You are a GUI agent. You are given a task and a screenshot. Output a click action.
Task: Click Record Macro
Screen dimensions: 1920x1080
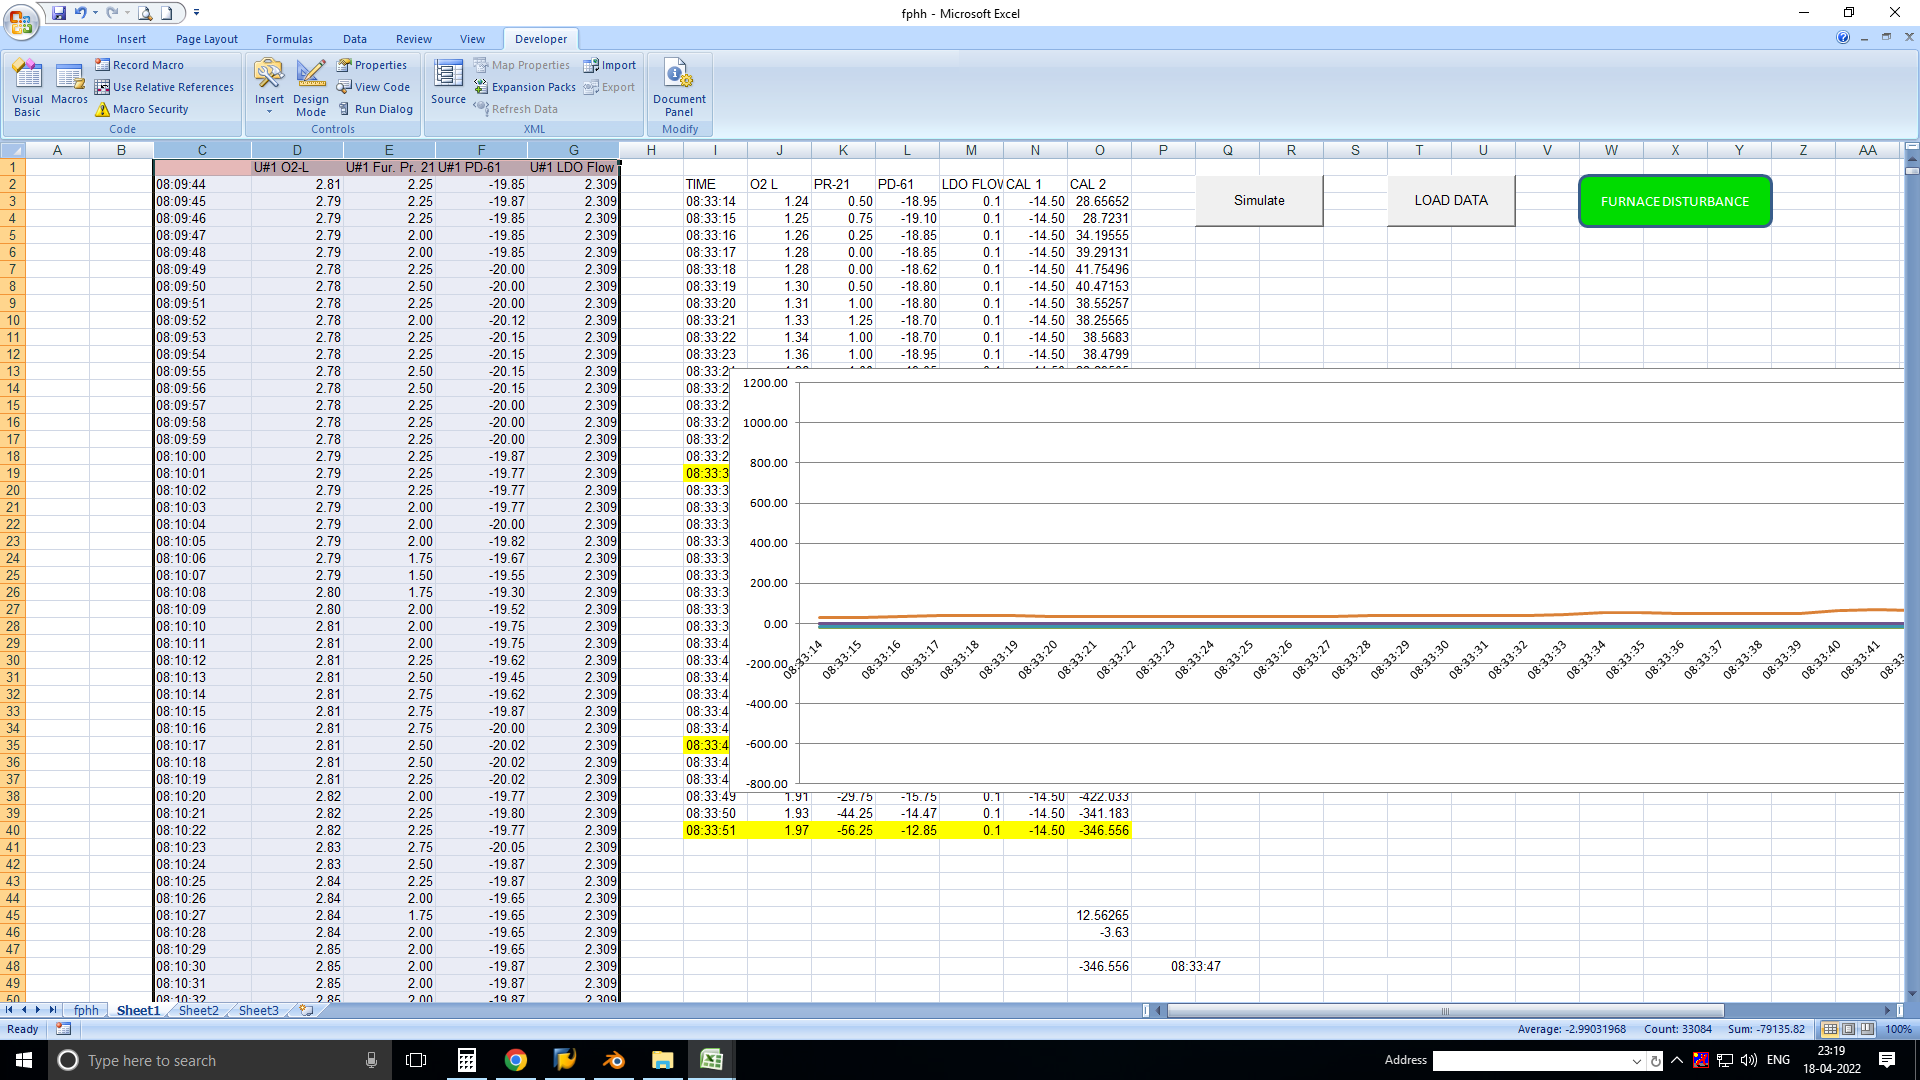coord(148,64)
